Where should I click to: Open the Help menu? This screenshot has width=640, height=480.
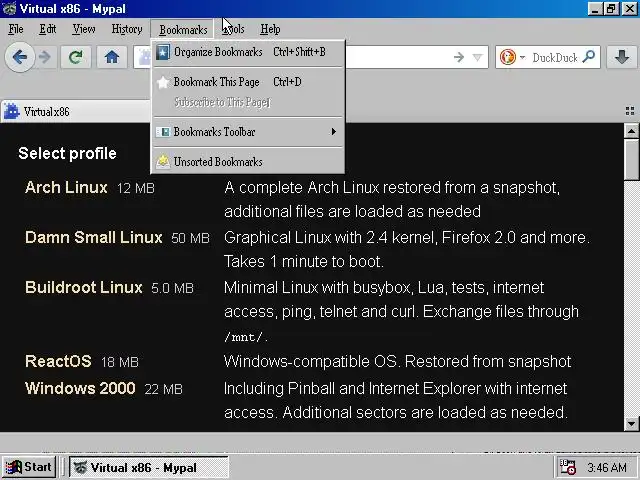270,29
